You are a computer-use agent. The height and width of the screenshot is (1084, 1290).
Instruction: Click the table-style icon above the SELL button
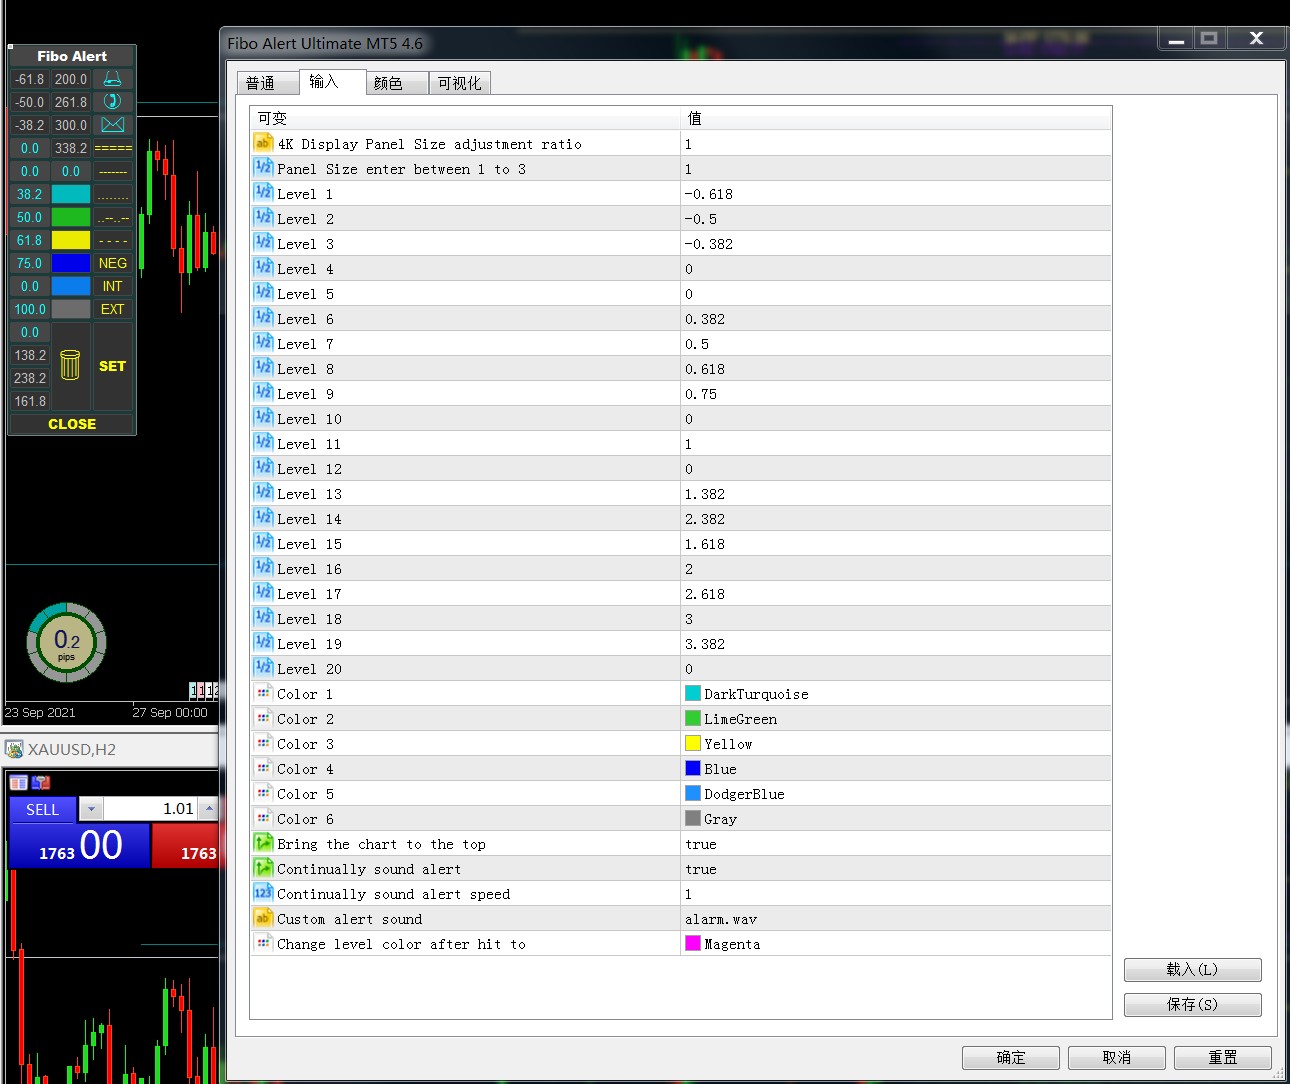click(x=19, y=782)
